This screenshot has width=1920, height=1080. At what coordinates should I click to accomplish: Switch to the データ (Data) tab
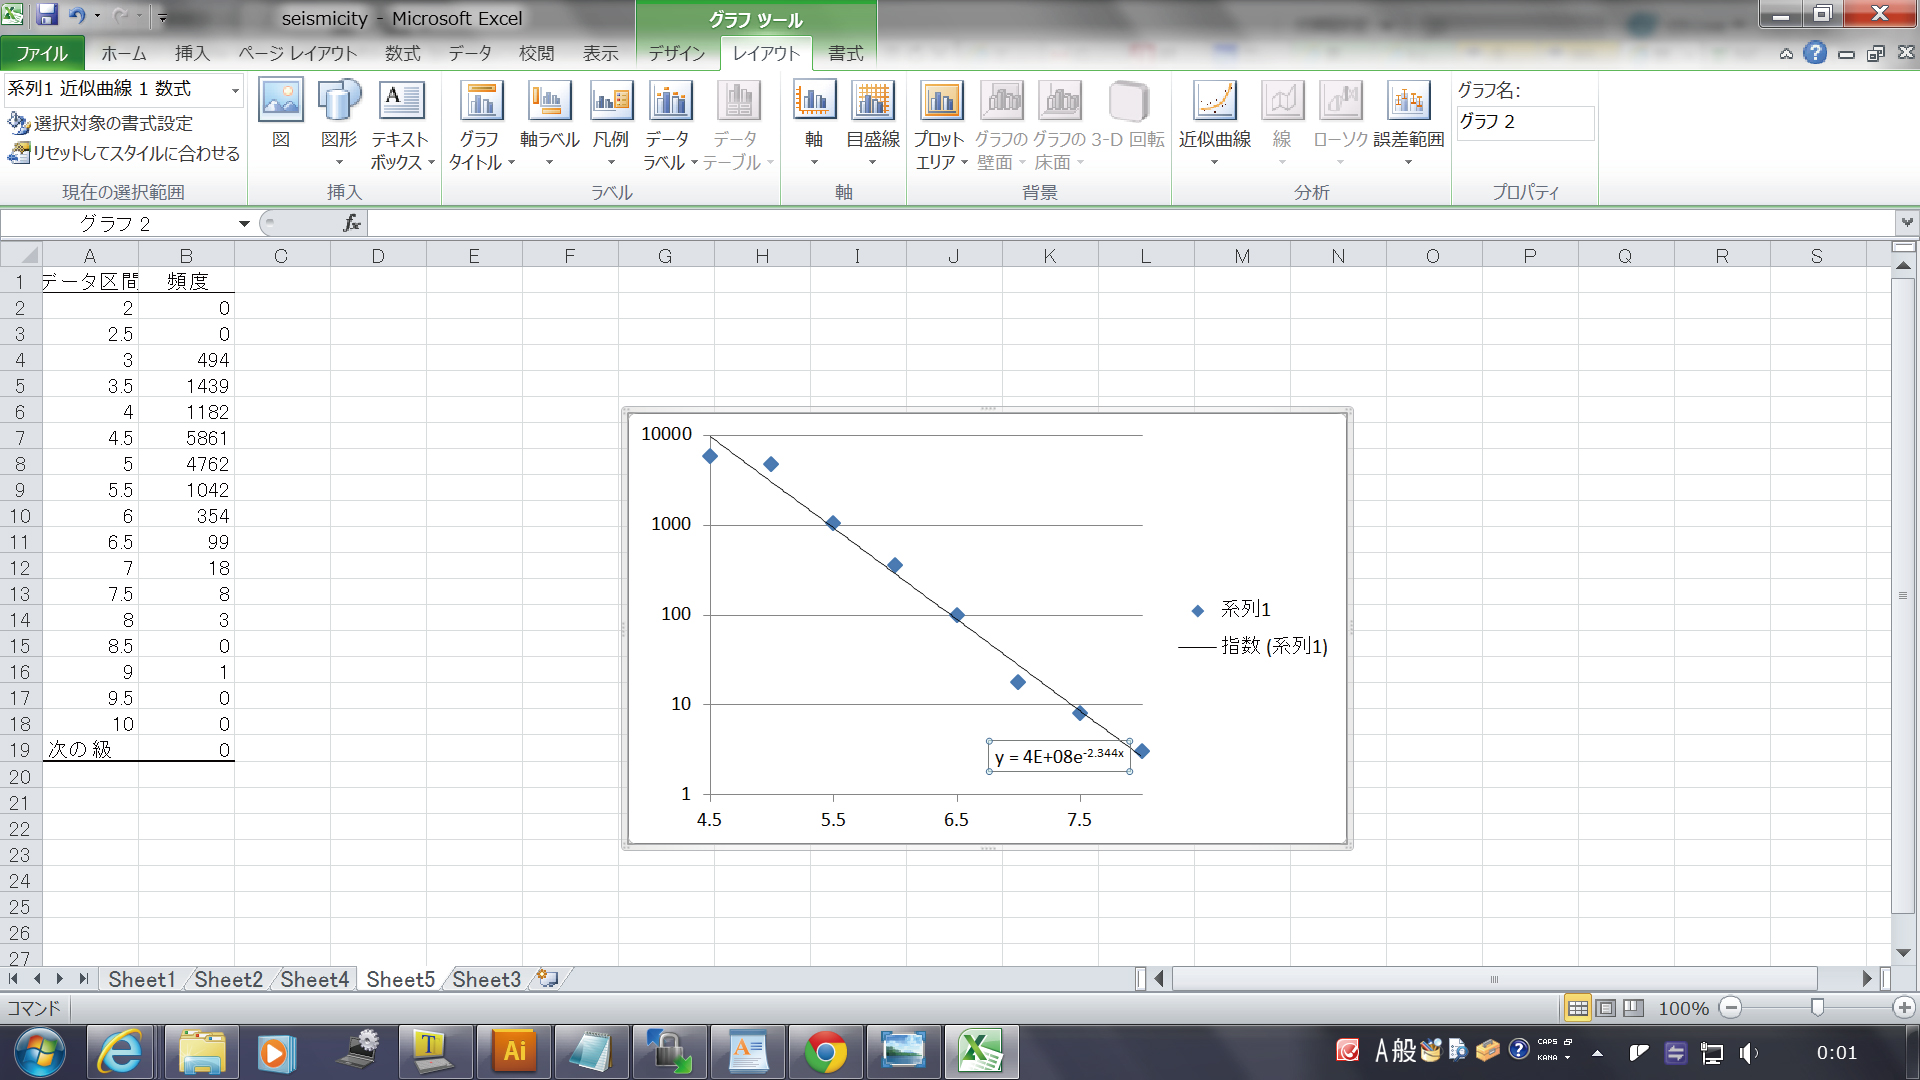tap(469, 53)
